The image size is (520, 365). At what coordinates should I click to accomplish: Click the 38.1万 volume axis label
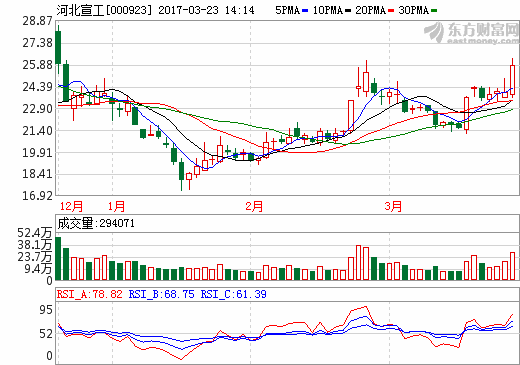point(35,245)
